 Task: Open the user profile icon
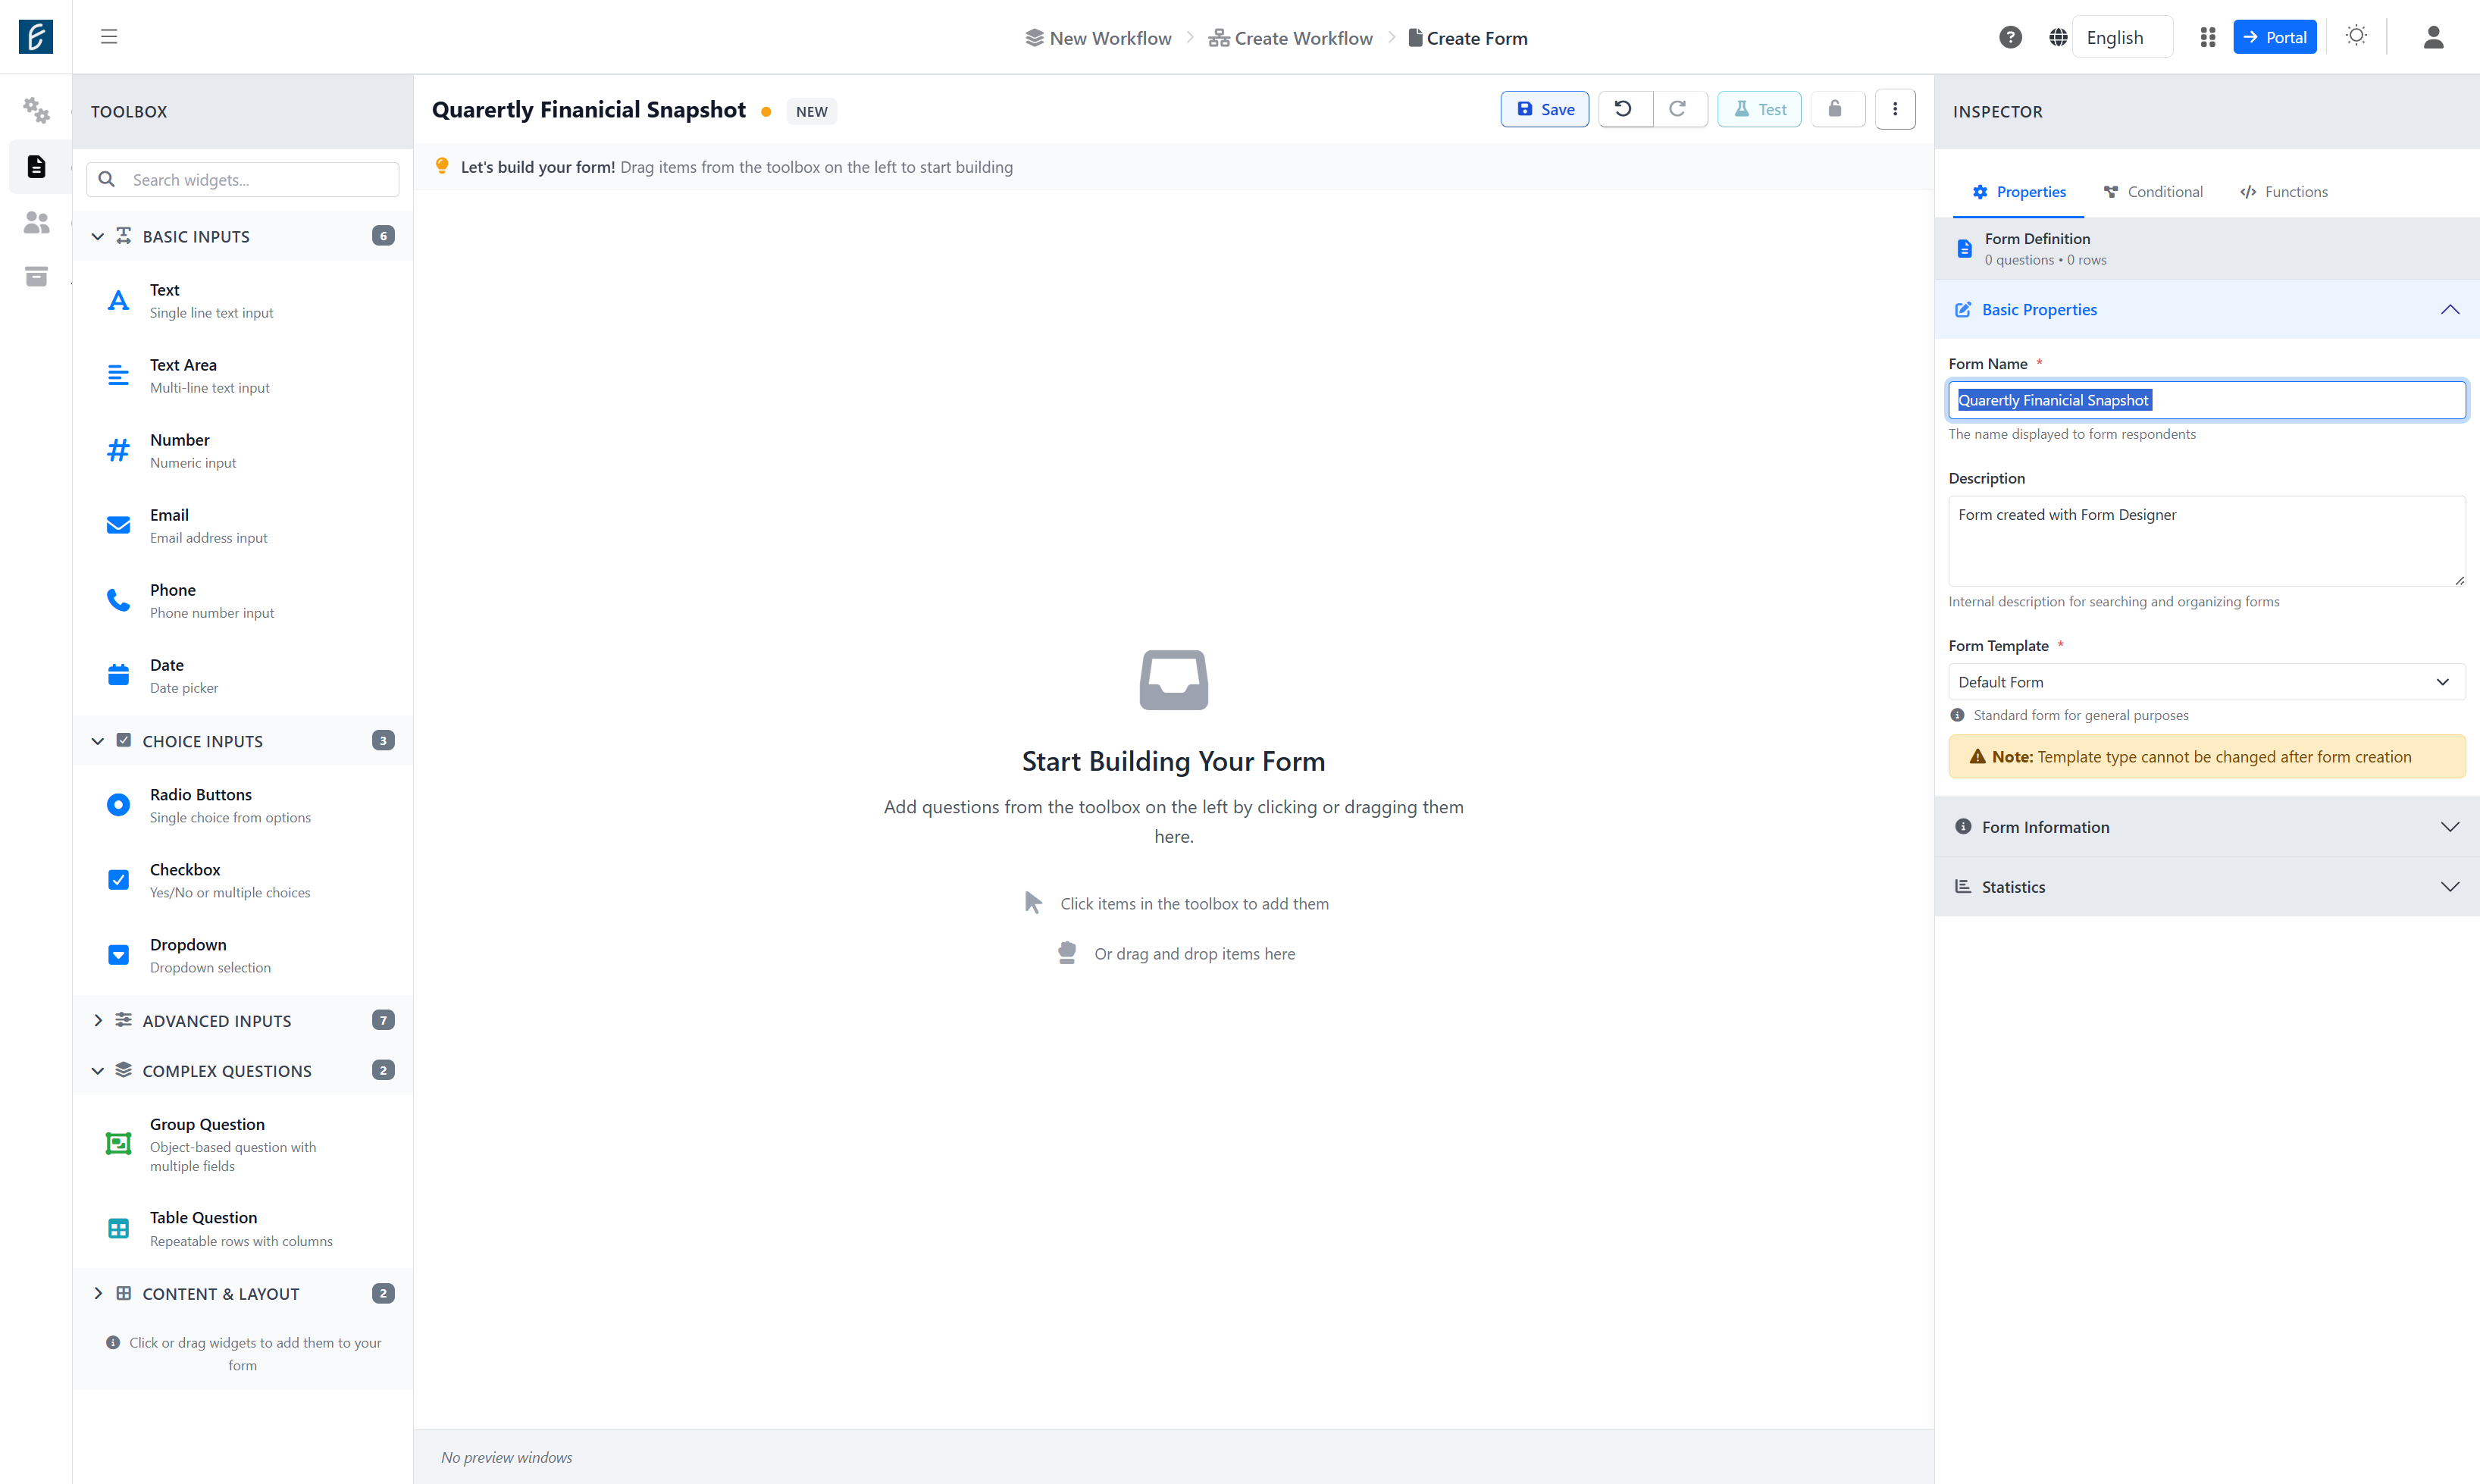point(2433,37)
